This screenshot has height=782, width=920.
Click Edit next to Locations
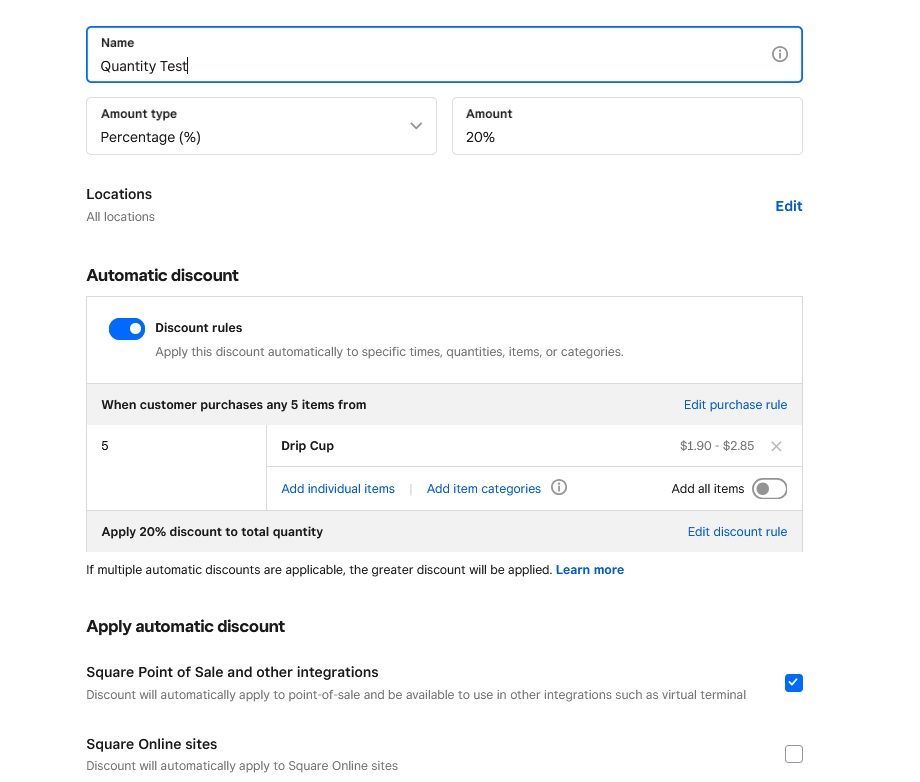point(788,206)
